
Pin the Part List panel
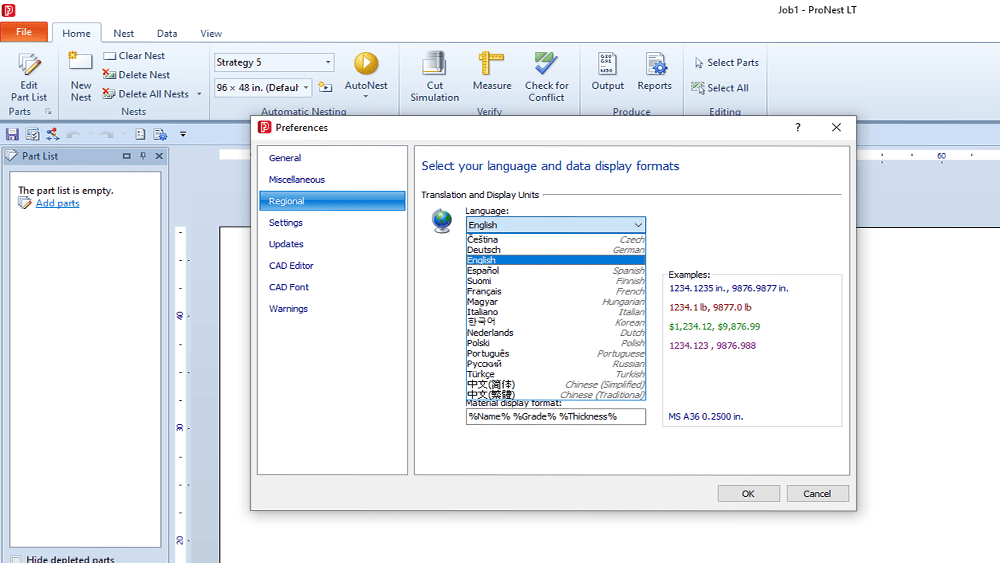(x=143, y=156)
